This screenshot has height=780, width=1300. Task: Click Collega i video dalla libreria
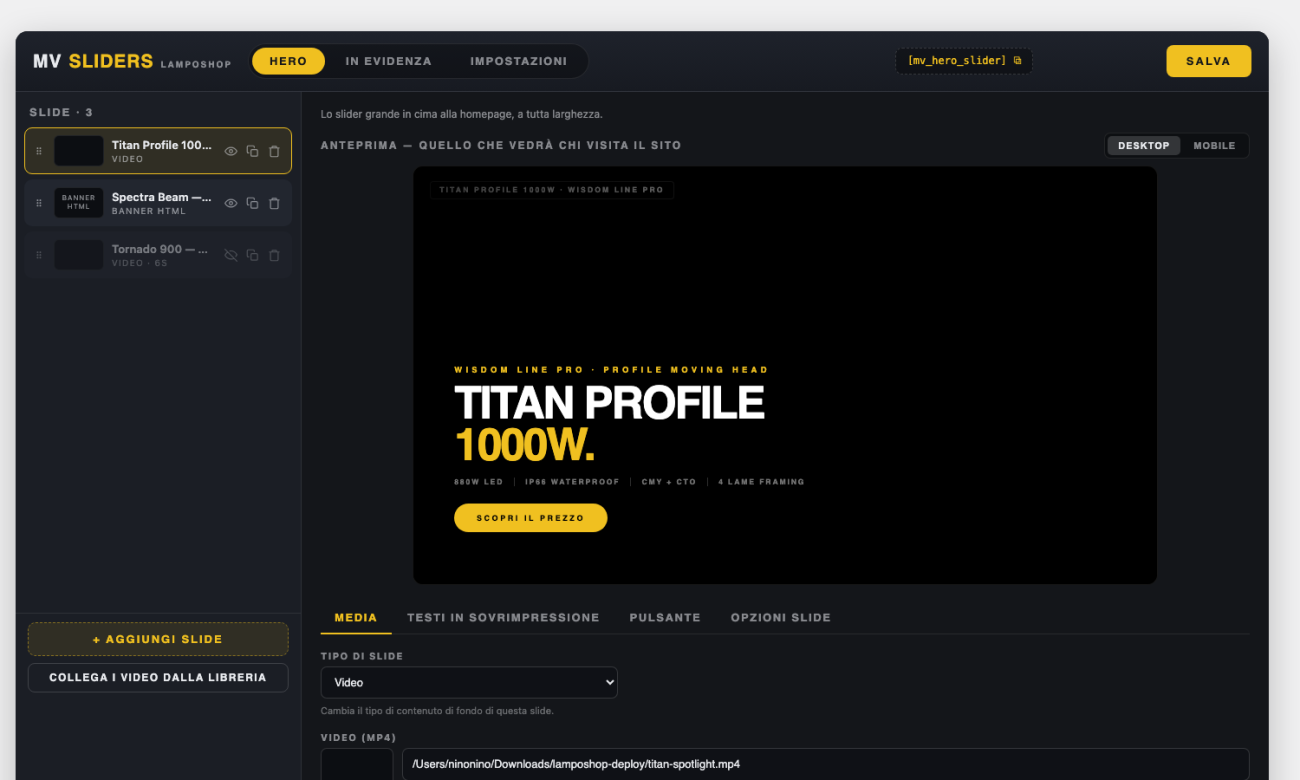(x=158, y=678)
